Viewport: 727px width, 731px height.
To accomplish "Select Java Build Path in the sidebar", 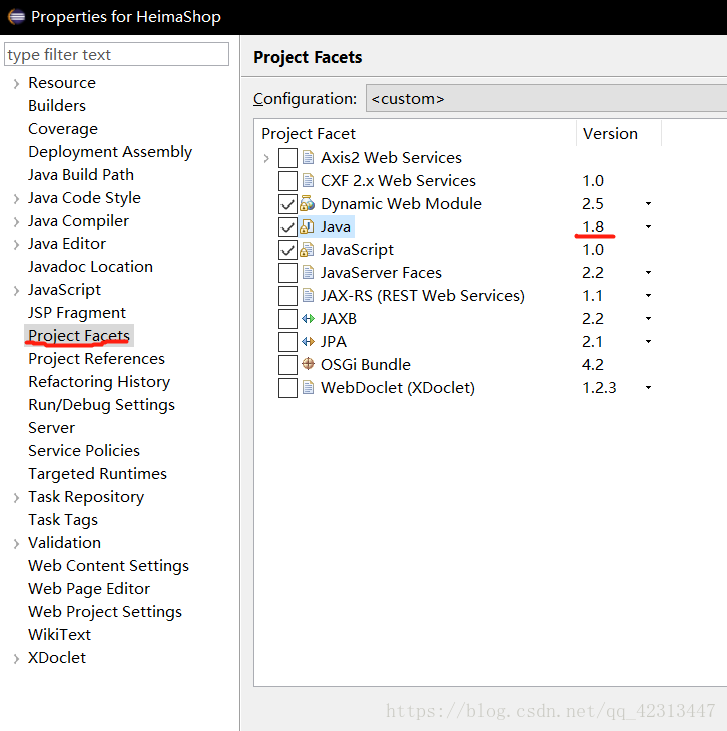I will click(x=81, y=175).
